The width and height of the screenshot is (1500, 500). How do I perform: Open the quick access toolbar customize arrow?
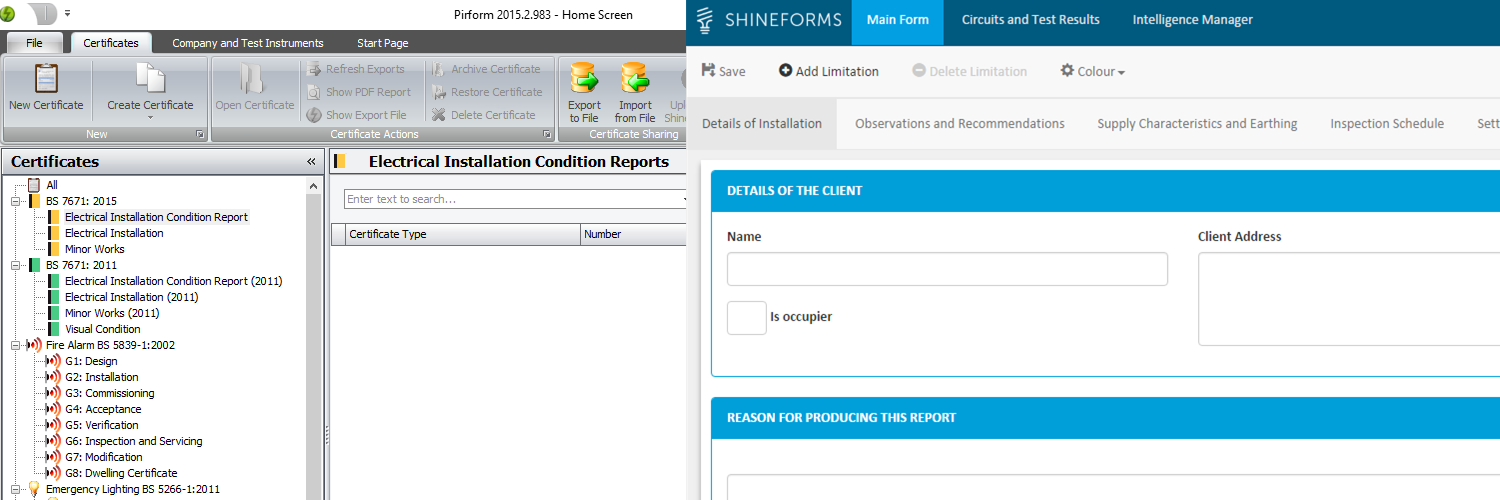click(68, 14)
